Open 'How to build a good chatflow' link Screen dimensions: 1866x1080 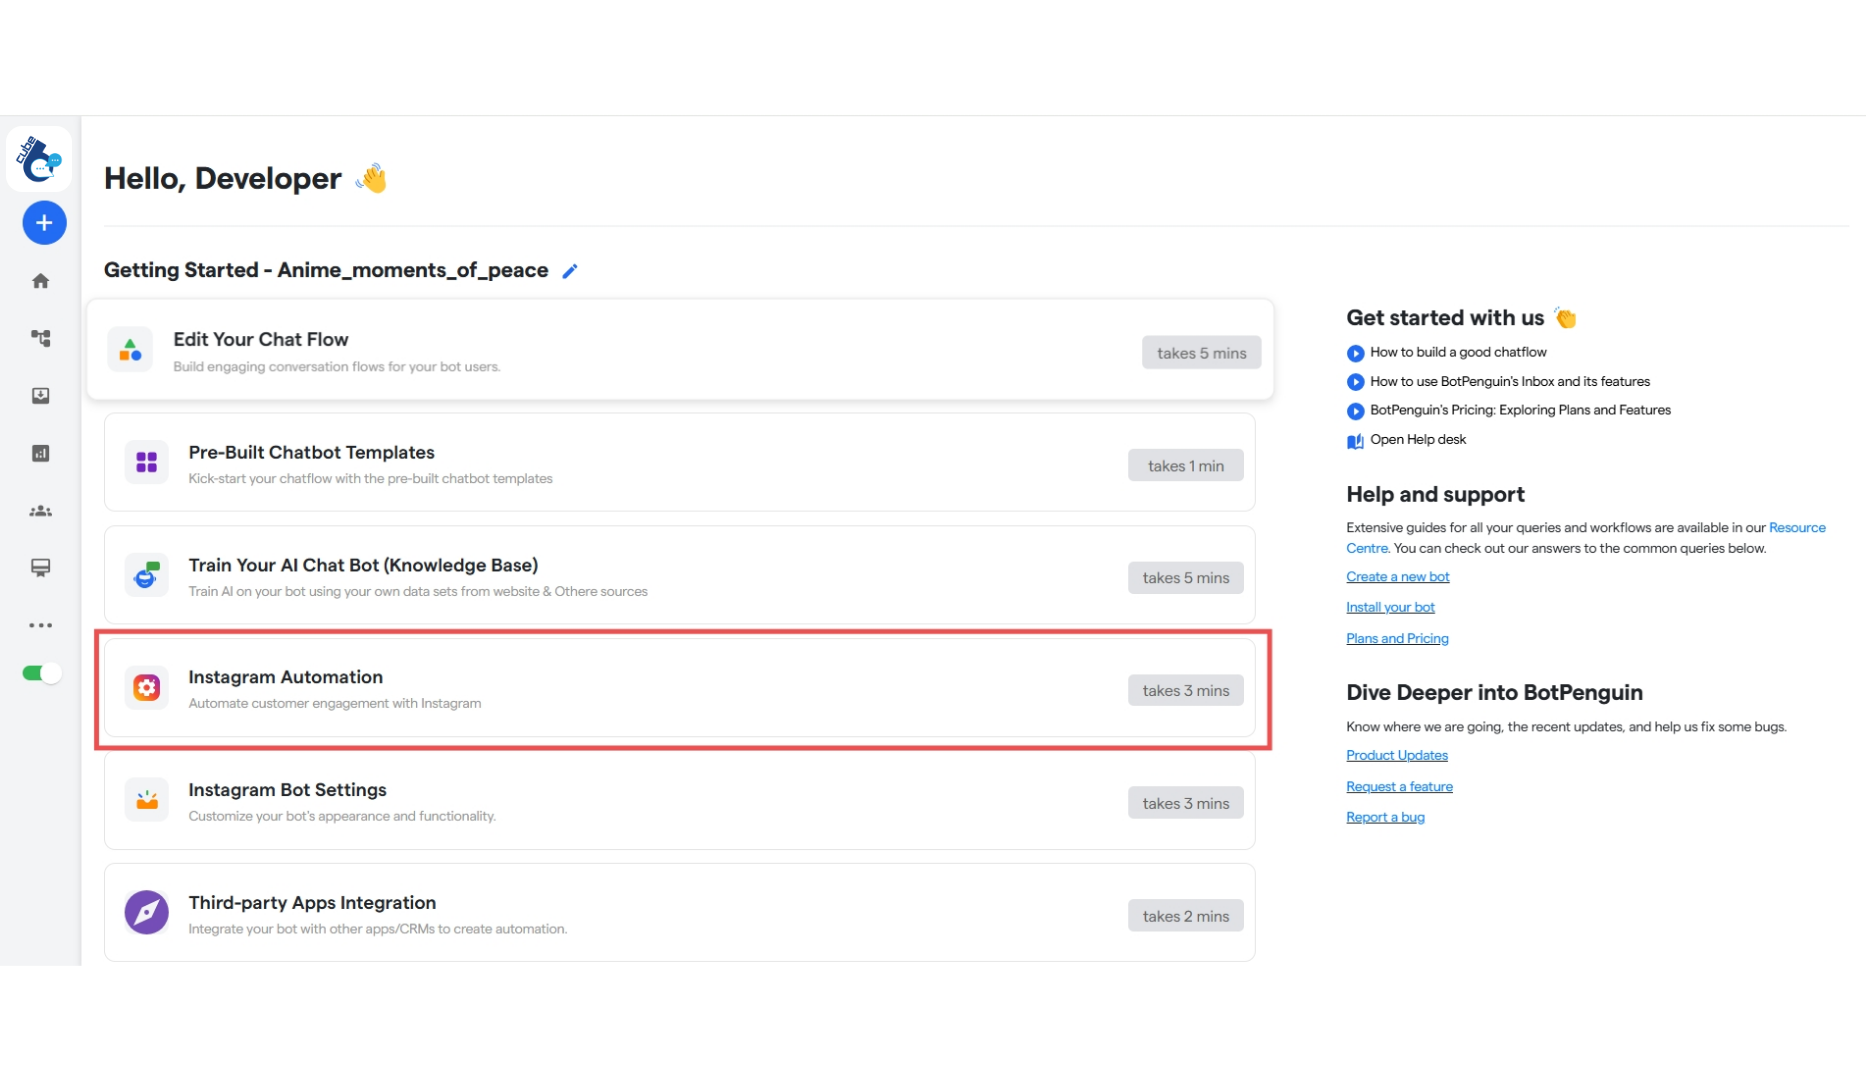click(x=1458, y=352)
